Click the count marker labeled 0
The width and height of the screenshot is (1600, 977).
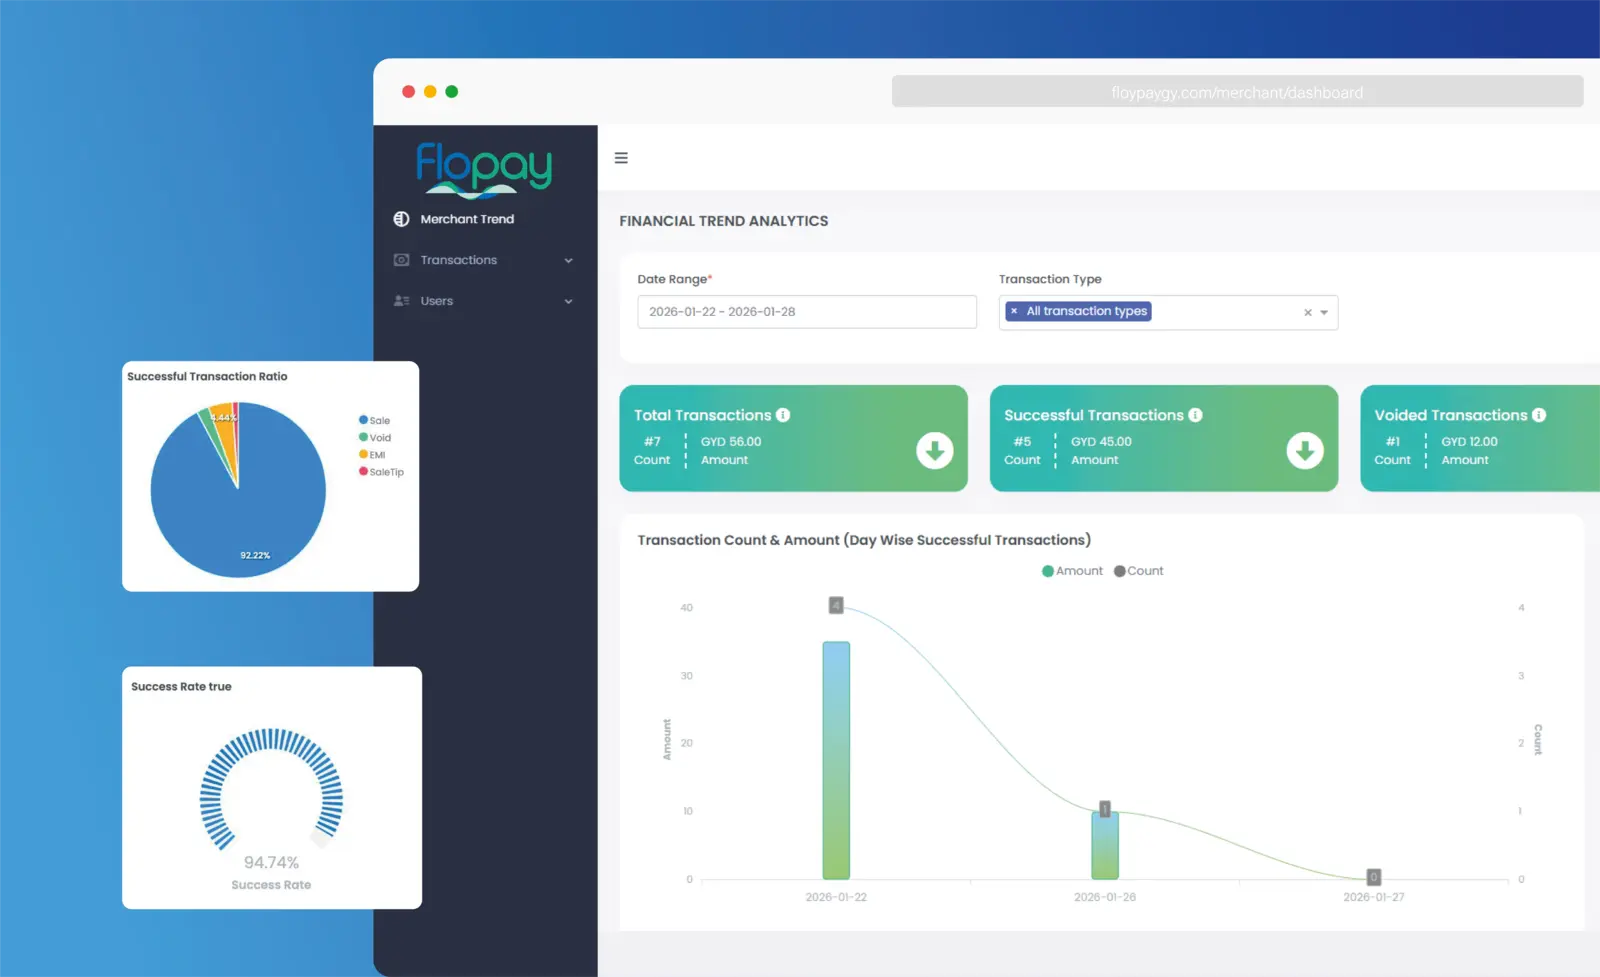click(1374, 877)
